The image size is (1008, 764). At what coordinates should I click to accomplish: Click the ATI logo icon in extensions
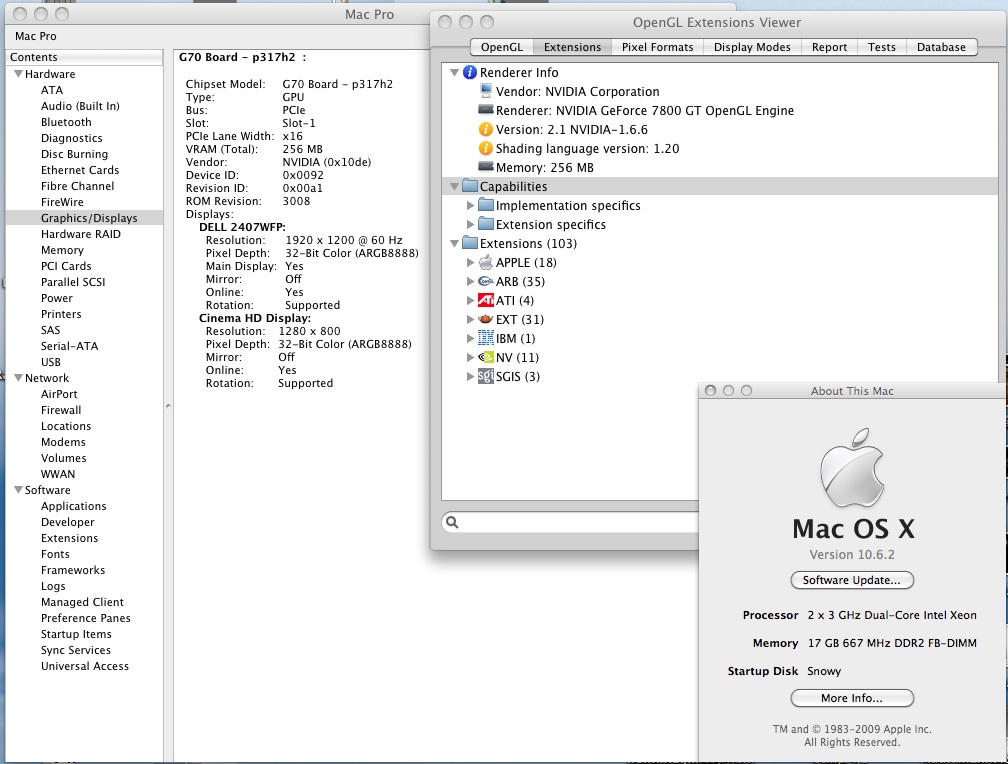486,300
